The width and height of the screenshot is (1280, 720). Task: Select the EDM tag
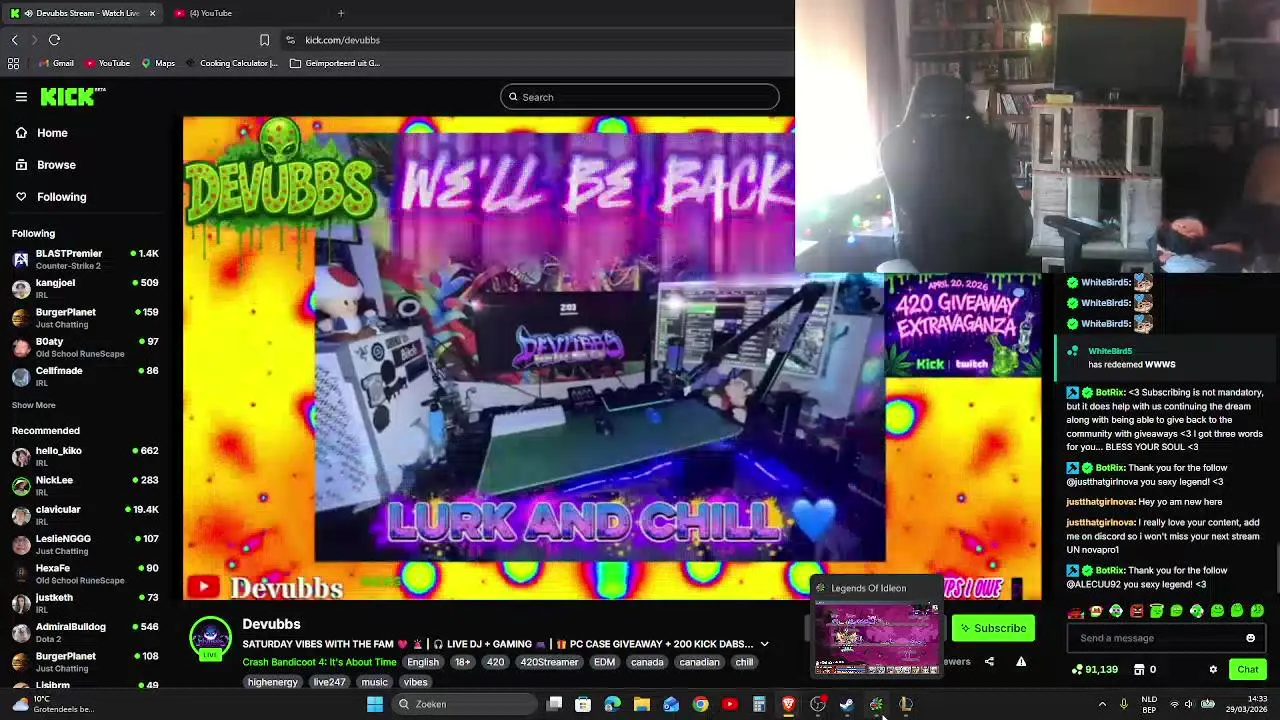coord(604,662)
